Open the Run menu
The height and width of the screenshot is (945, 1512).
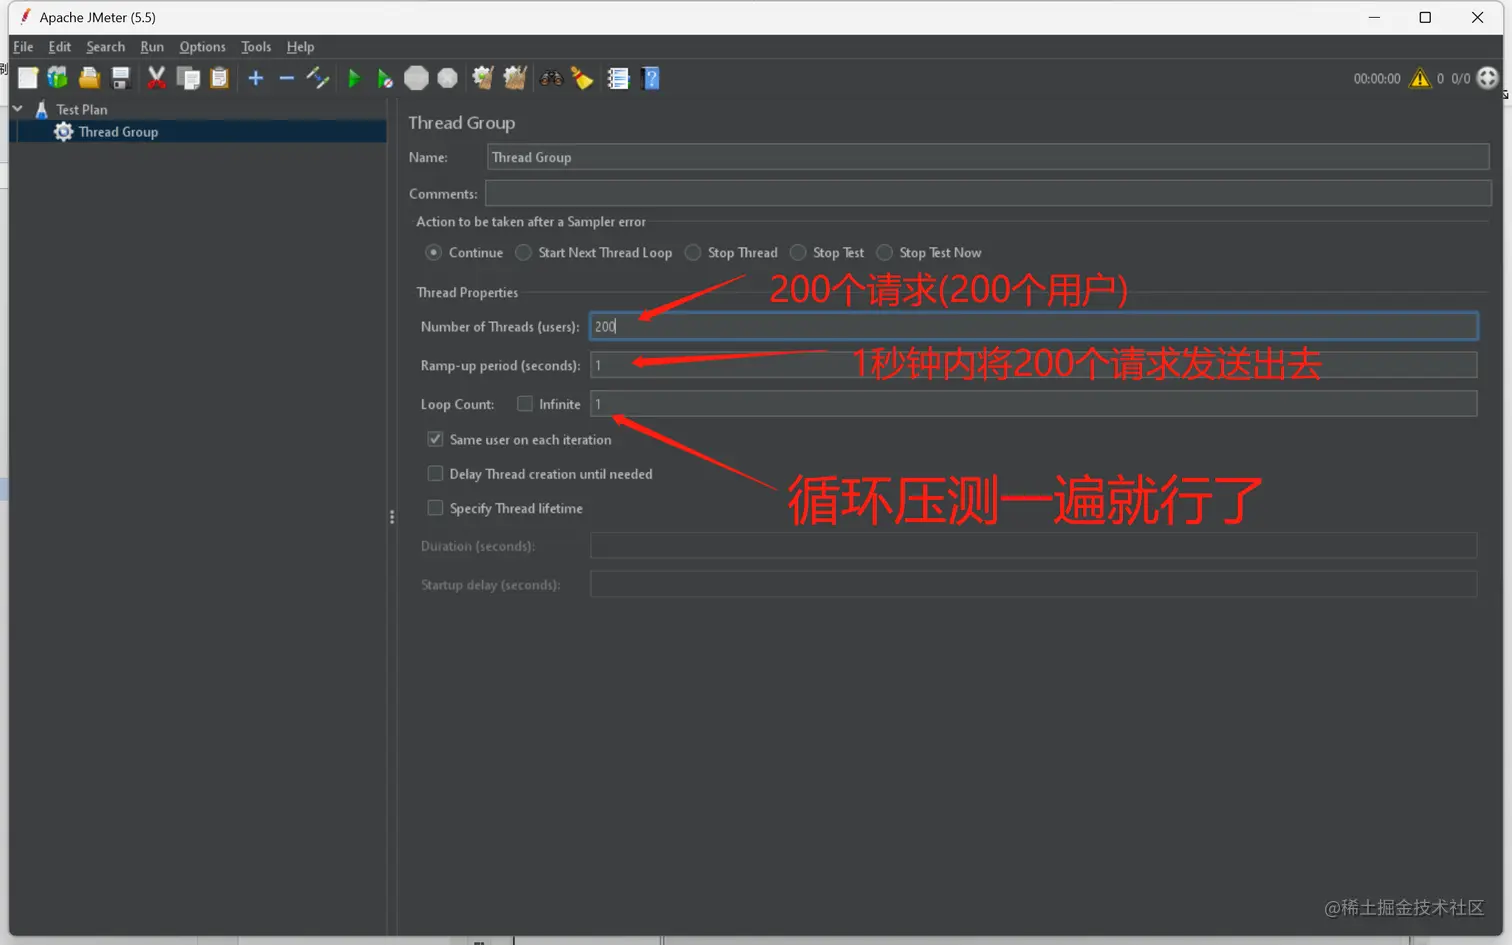pyautogui.click(x=152, y=47)
